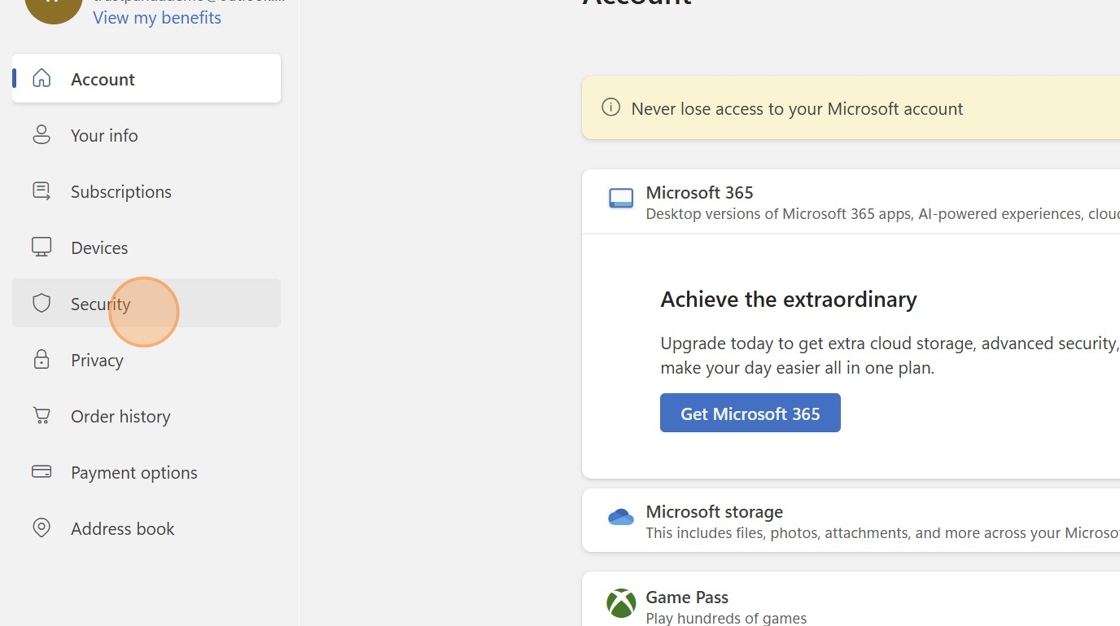Click the Privacy lock icon
The image size is (1120, 626).
(41, 359)
